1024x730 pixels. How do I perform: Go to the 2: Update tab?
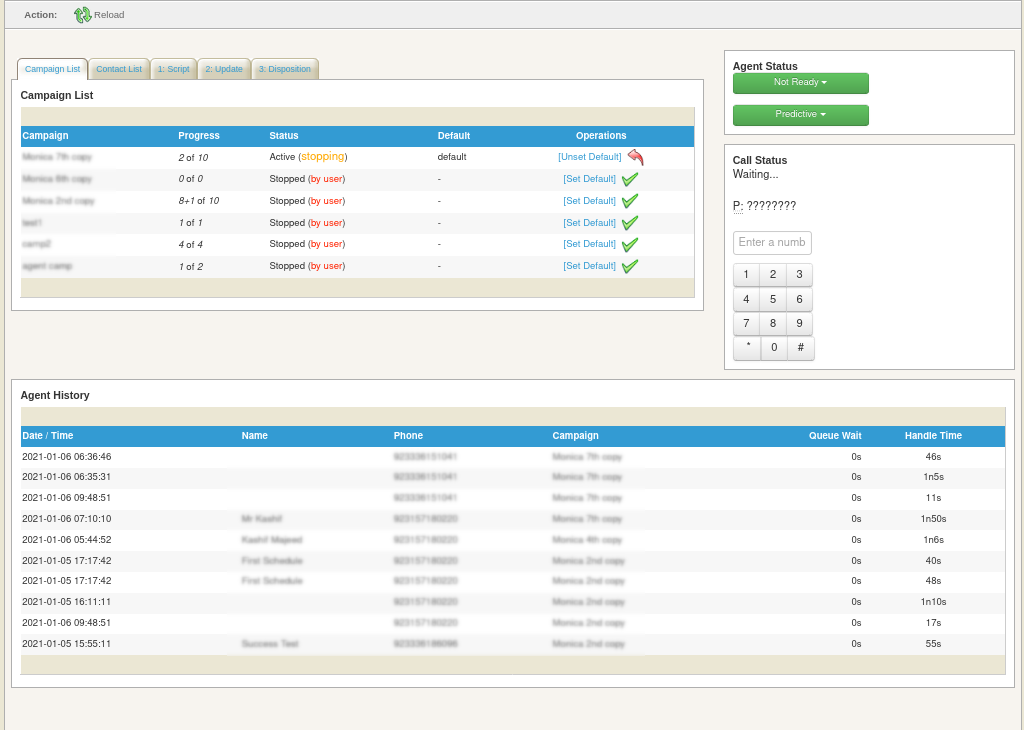[x=224, y=69]
